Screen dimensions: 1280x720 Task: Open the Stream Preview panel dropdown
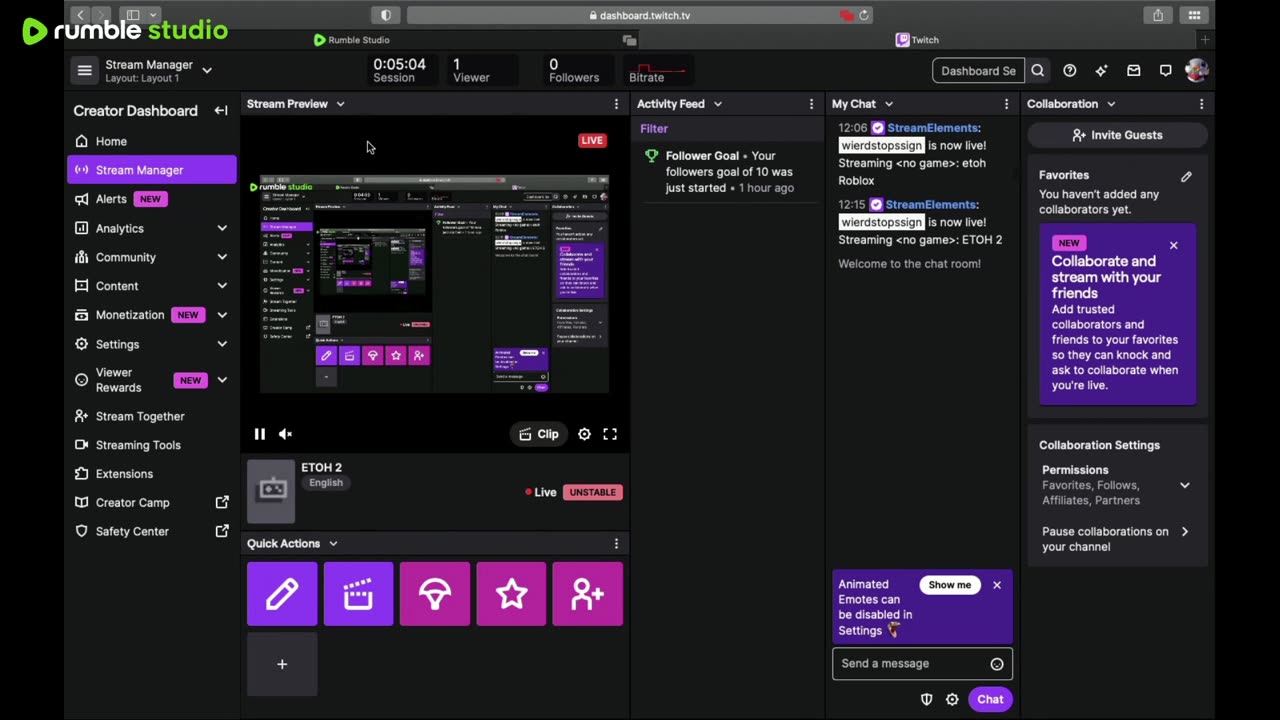(x=340, y=104)
